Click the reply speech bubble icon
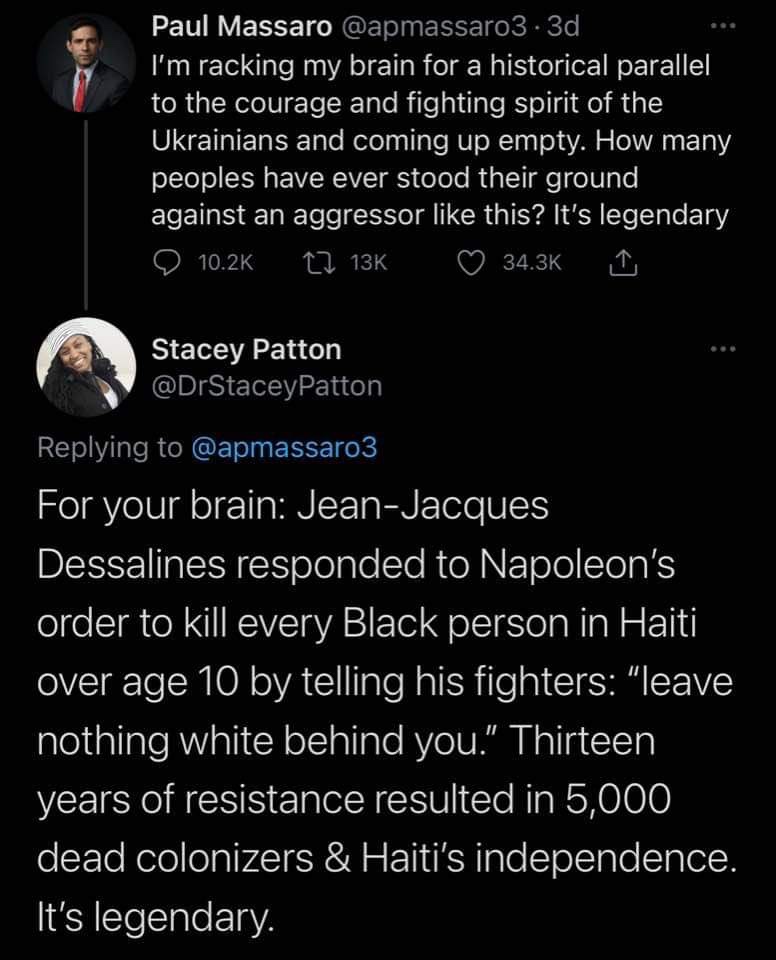The width and height of the screenshot is (776, 960). 166,262
